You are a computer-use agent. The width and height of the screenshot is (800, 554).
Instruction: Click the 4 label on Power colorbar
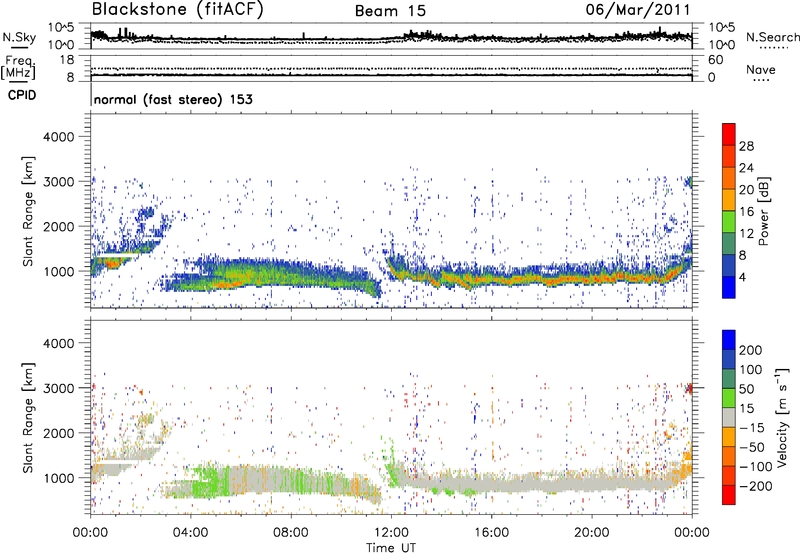(742, 277)
